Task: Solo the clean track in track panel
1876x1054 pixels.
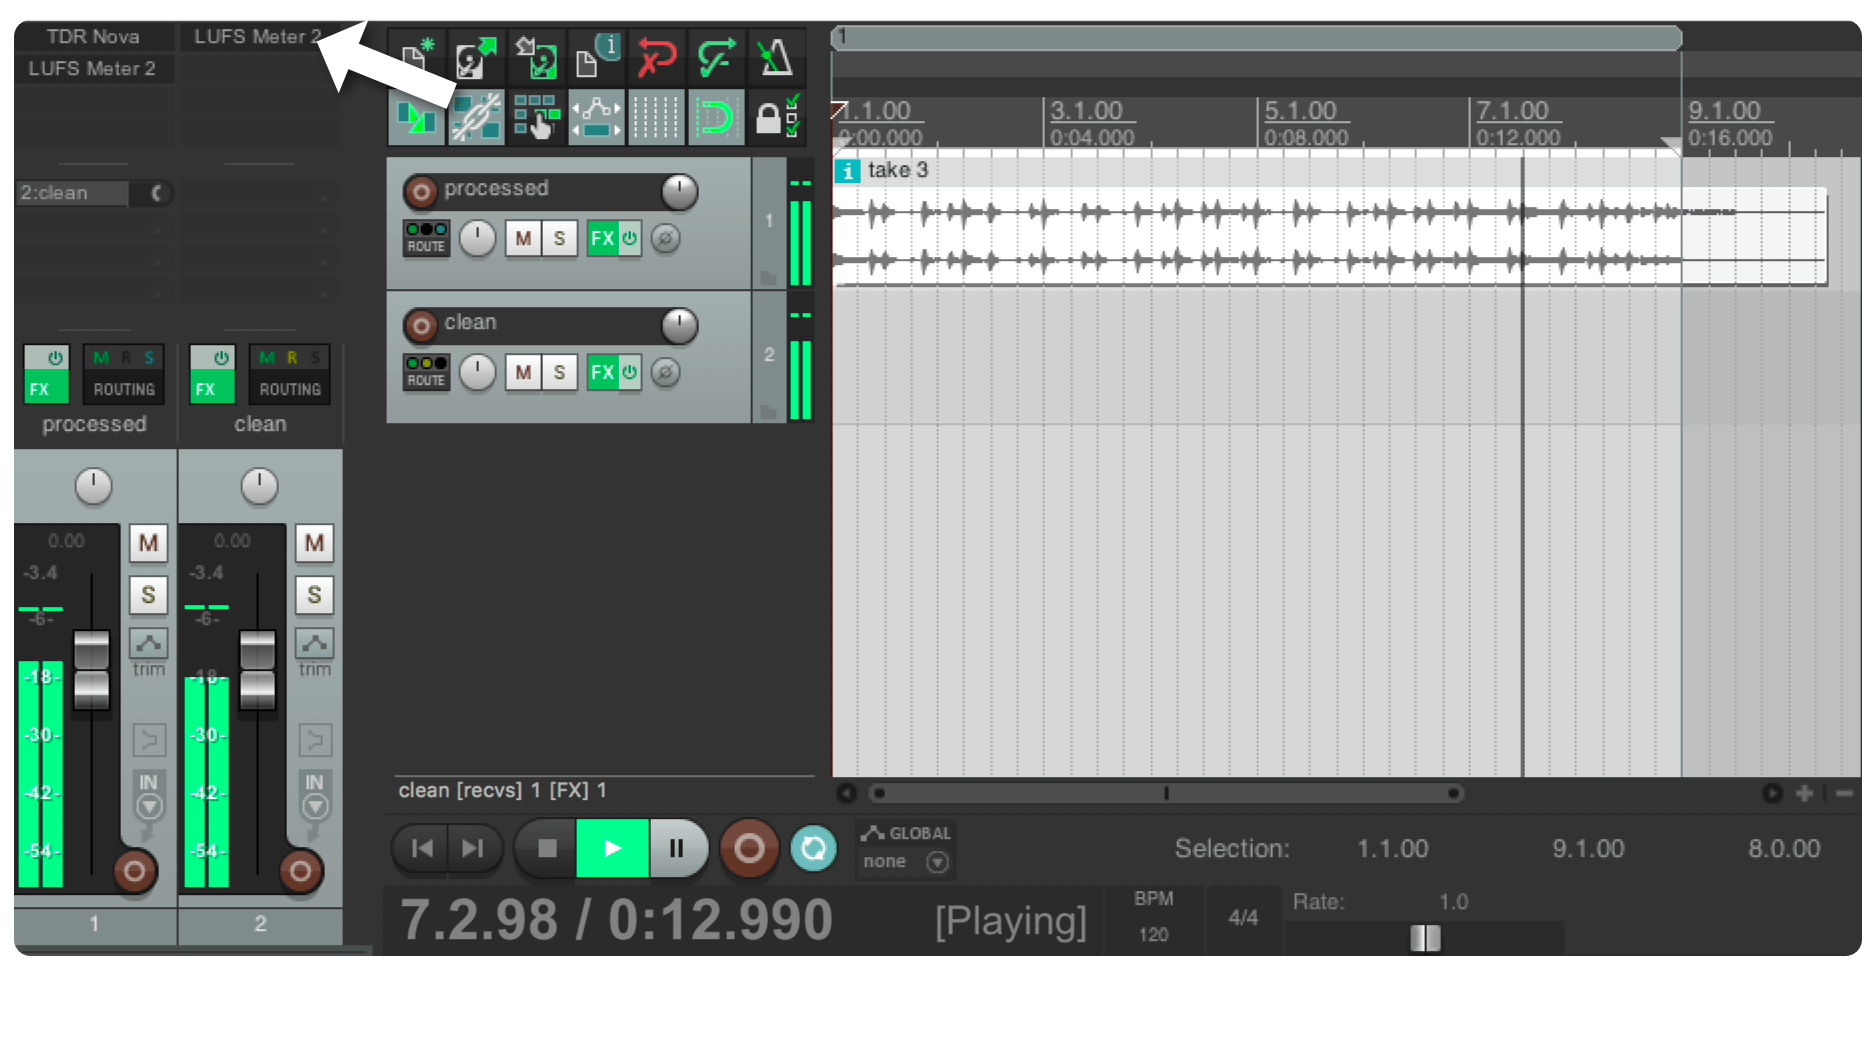Action: pyautogui.click(x=559, y=372)
